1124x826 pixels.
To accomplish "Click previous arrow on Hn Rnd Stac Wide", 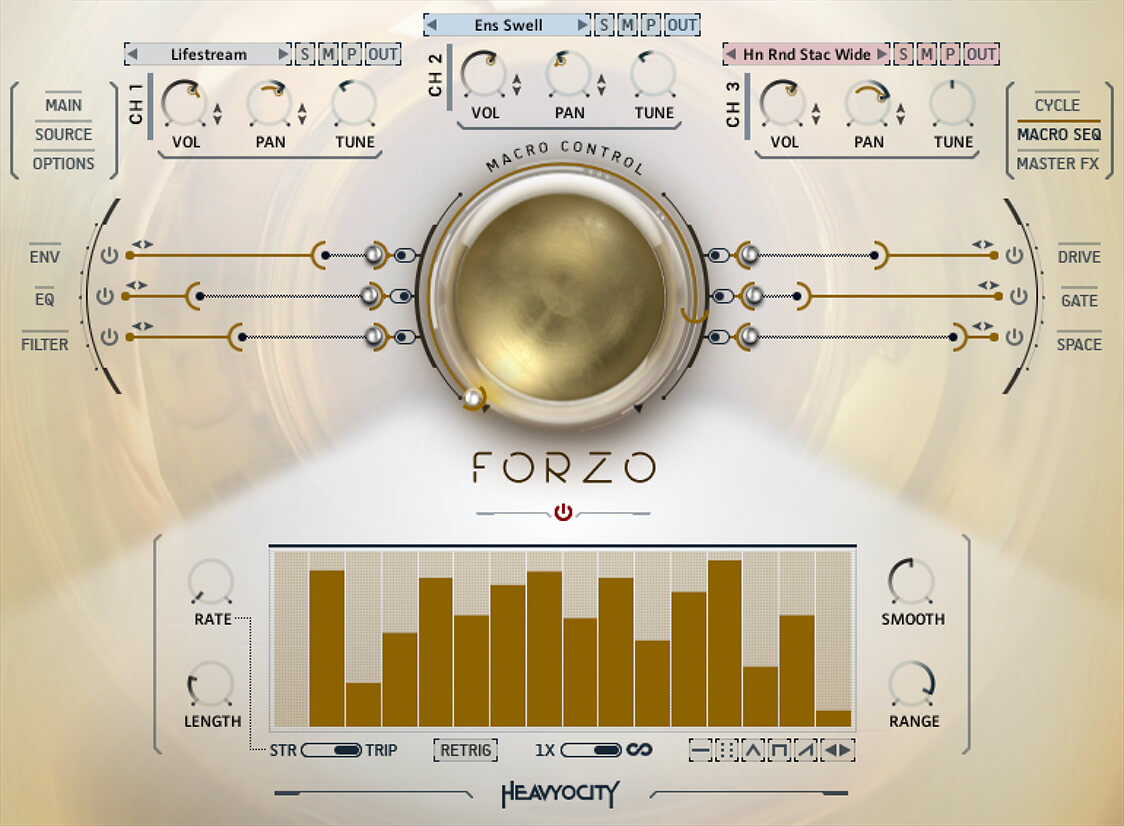I will click(731, 55).
